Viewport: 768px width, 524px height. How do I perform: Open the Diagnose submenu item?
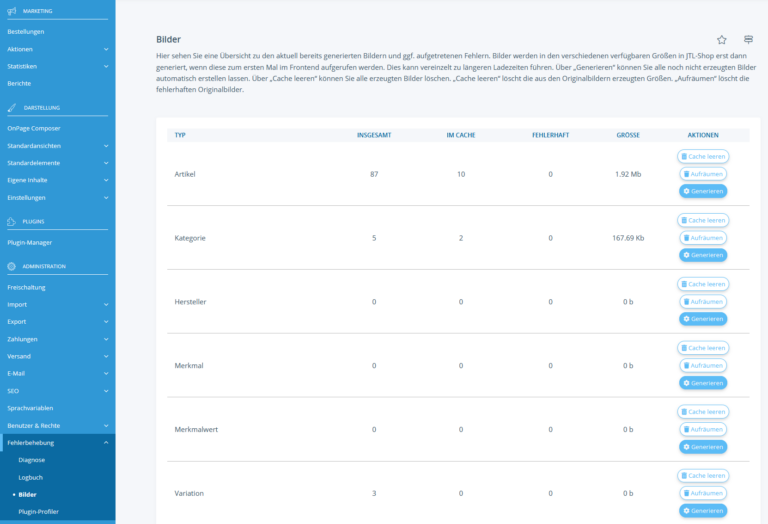[32, 459]
